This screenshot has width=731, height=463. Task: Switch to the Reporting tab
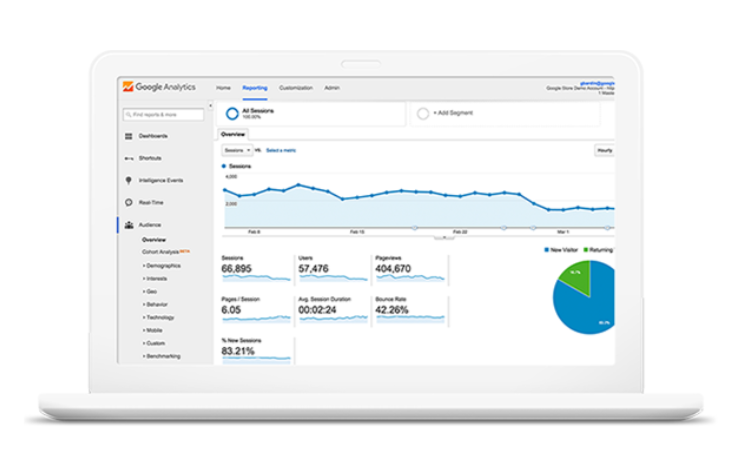[x=255, y=88]
